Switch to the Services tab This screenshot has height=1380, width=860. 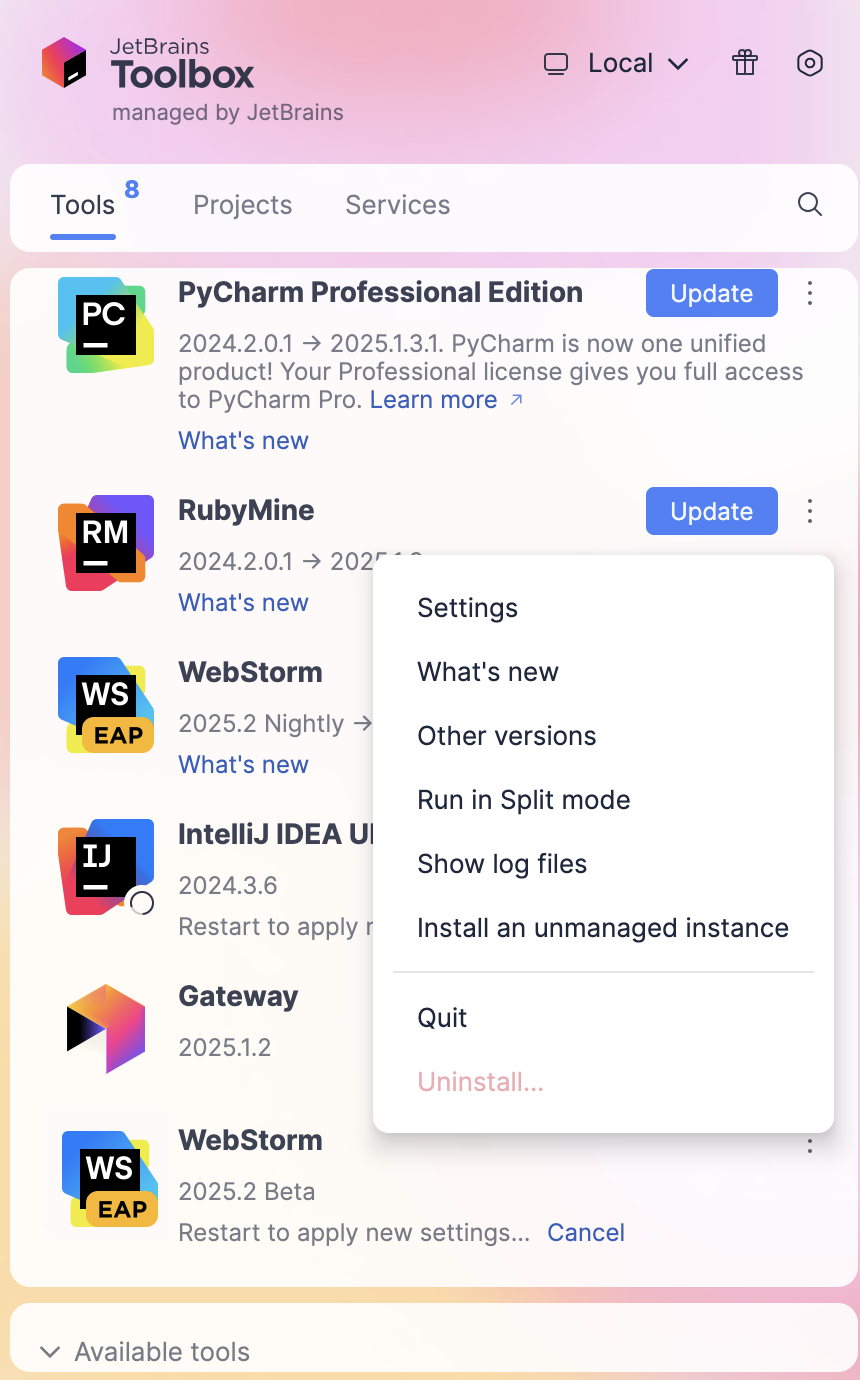[x=397, y=204]
